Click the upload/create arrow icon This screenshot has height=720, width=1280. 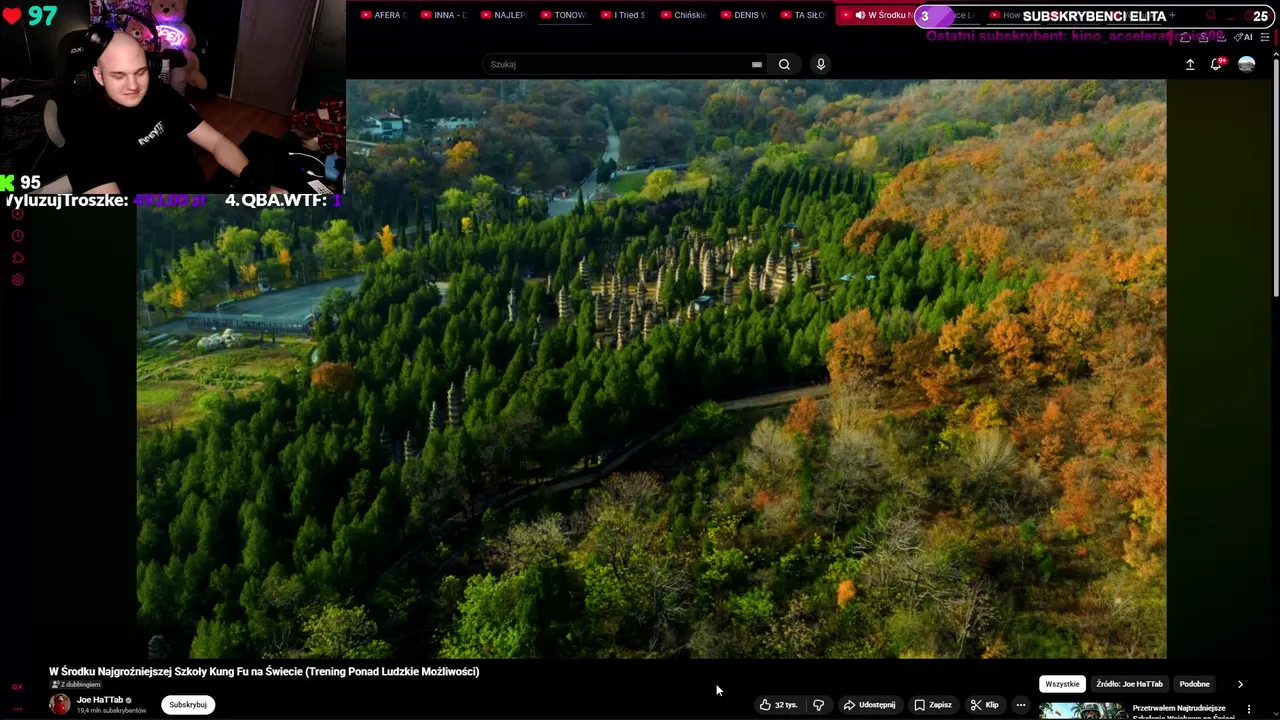tap(1190, 64)
